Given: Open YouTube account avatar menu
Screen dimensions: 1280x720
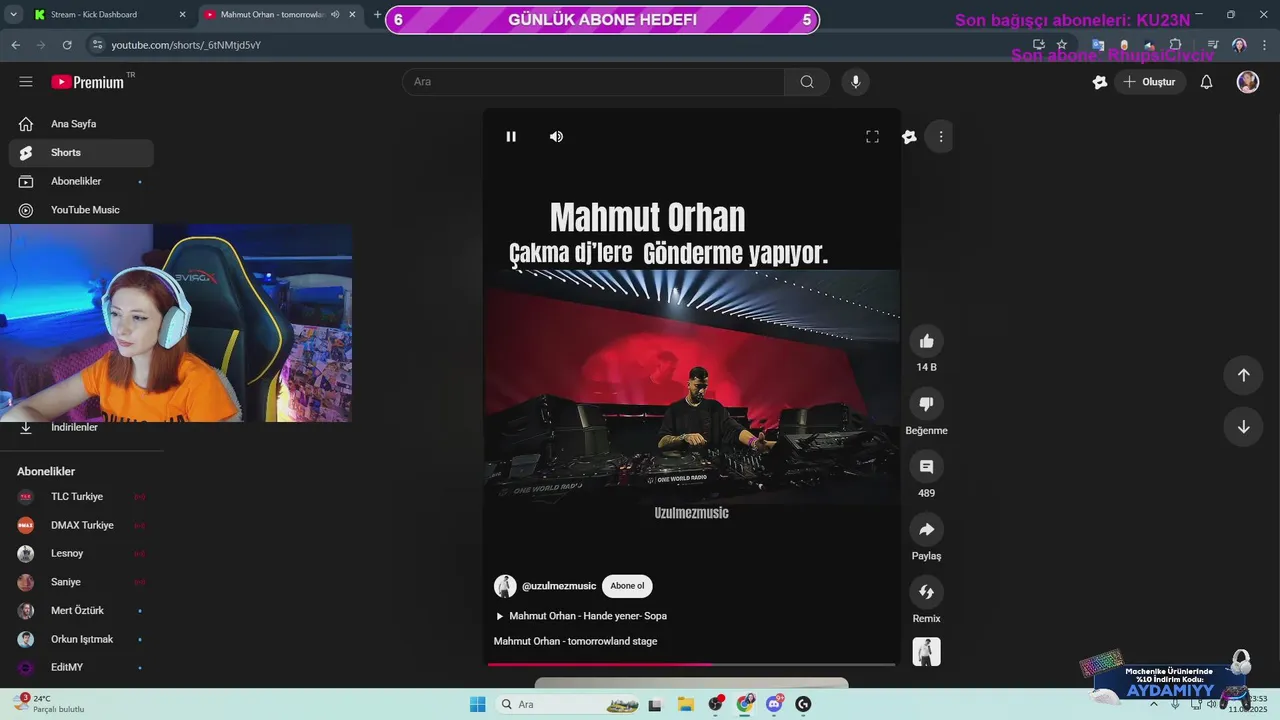Looking at the screenshot, I should coord(1248,82).
